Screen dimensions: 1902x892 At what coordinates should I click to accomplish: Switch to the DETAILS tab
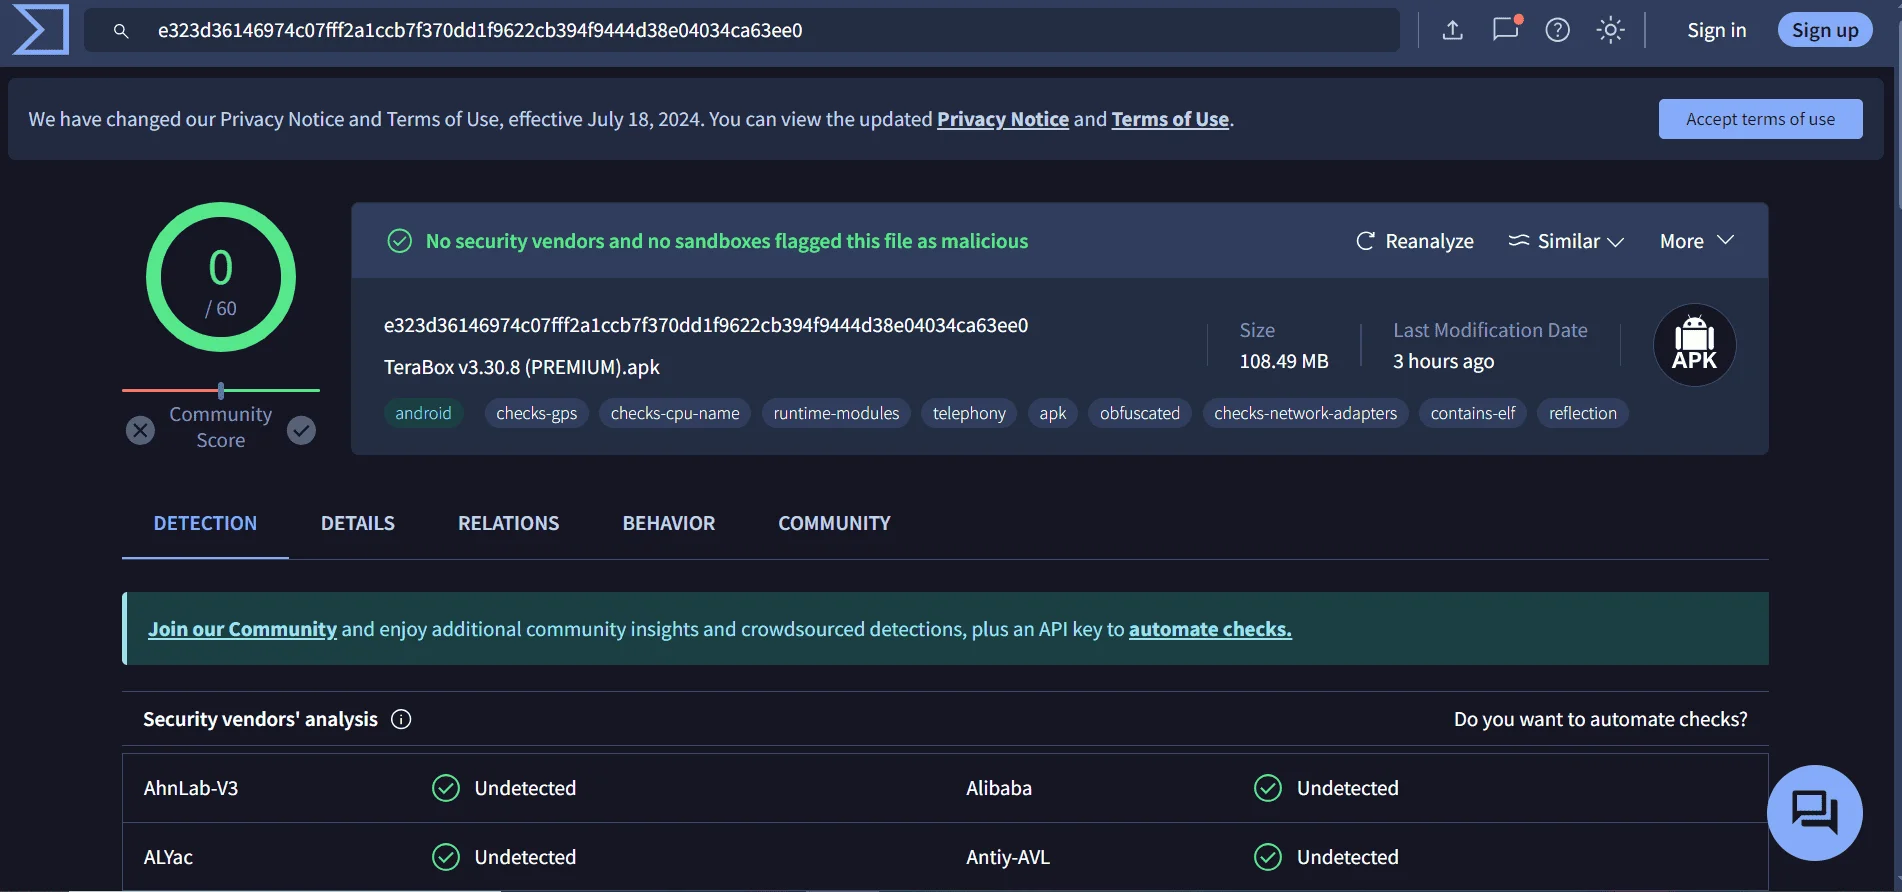(x=358, y=523)
